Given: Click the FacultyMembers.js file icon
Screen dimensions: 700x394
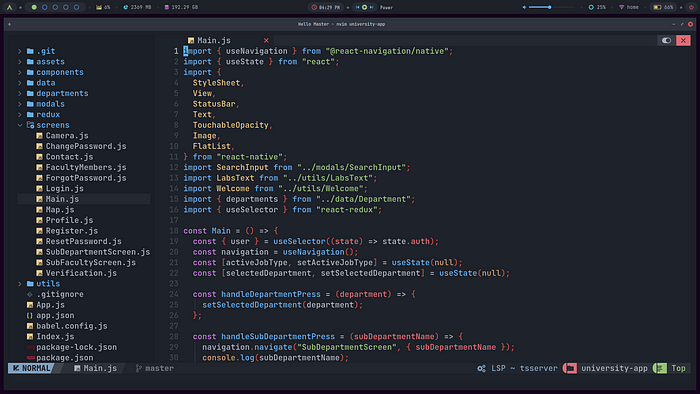Looking at the screenshot, I should click(39, 167).
